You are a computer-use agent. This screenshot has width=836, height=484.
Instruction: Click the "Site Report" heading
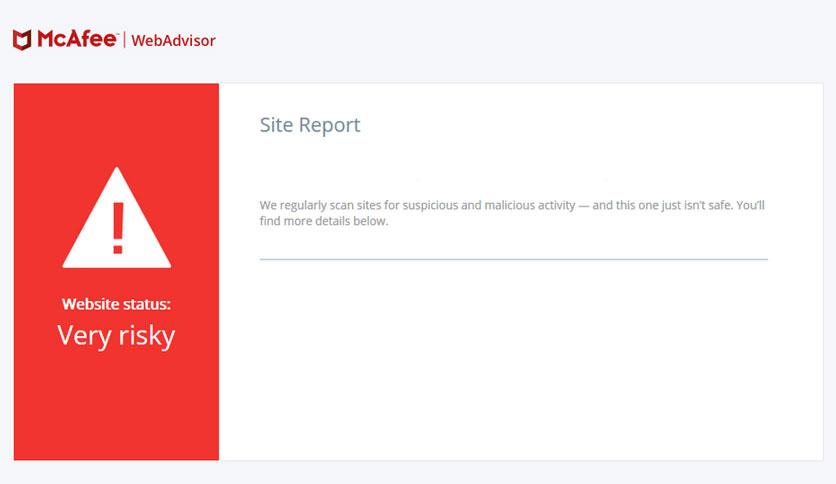(310, 125)
